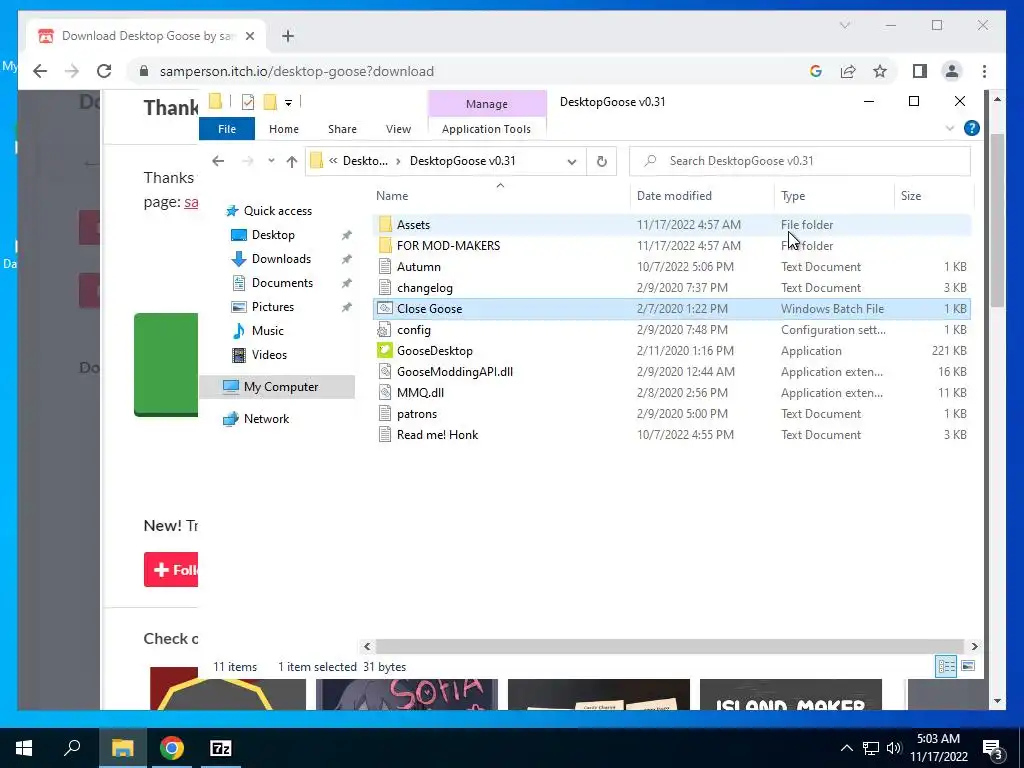Open Music in navigation pane

click(267, 330)
